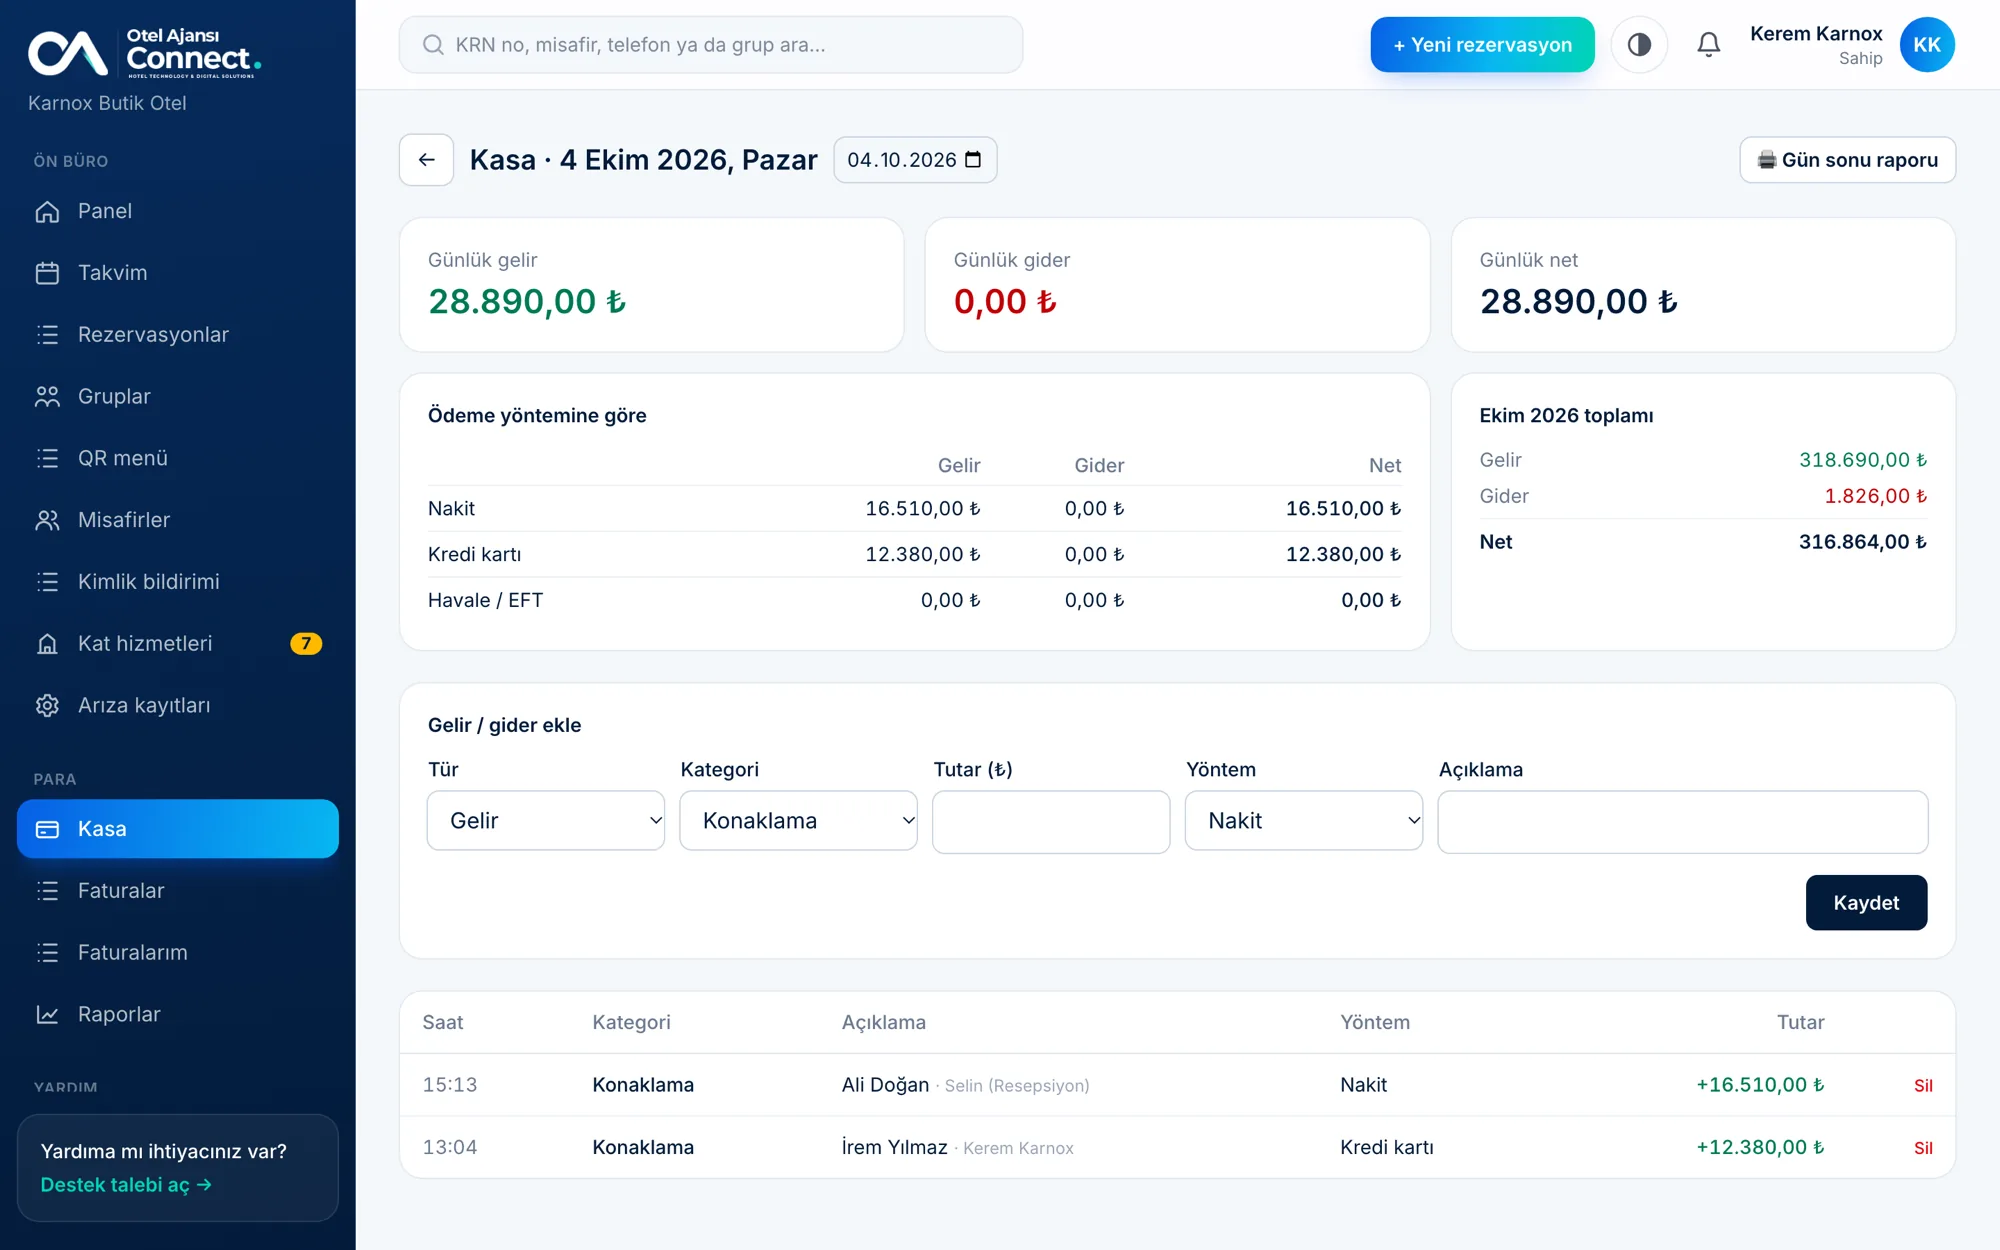Click the QR menü list icon
This screenshot has width=2000, height=1250.
coord(47,458)
